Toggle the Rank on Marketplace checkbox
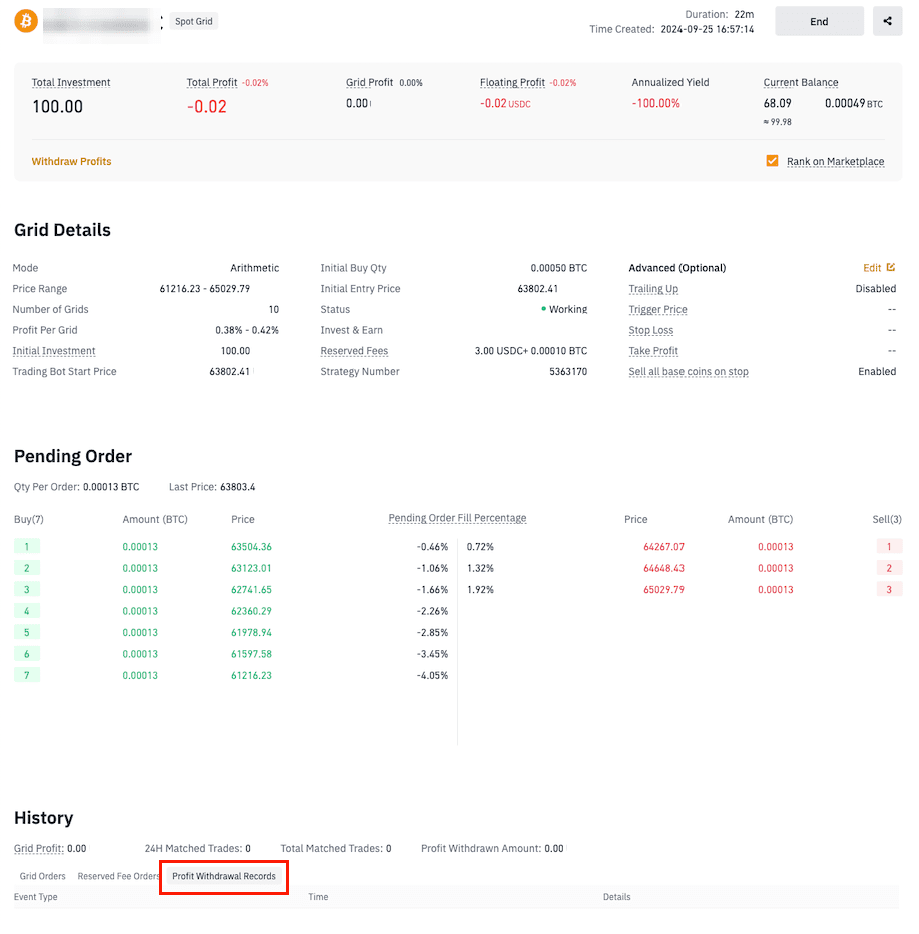 point(772,161)
